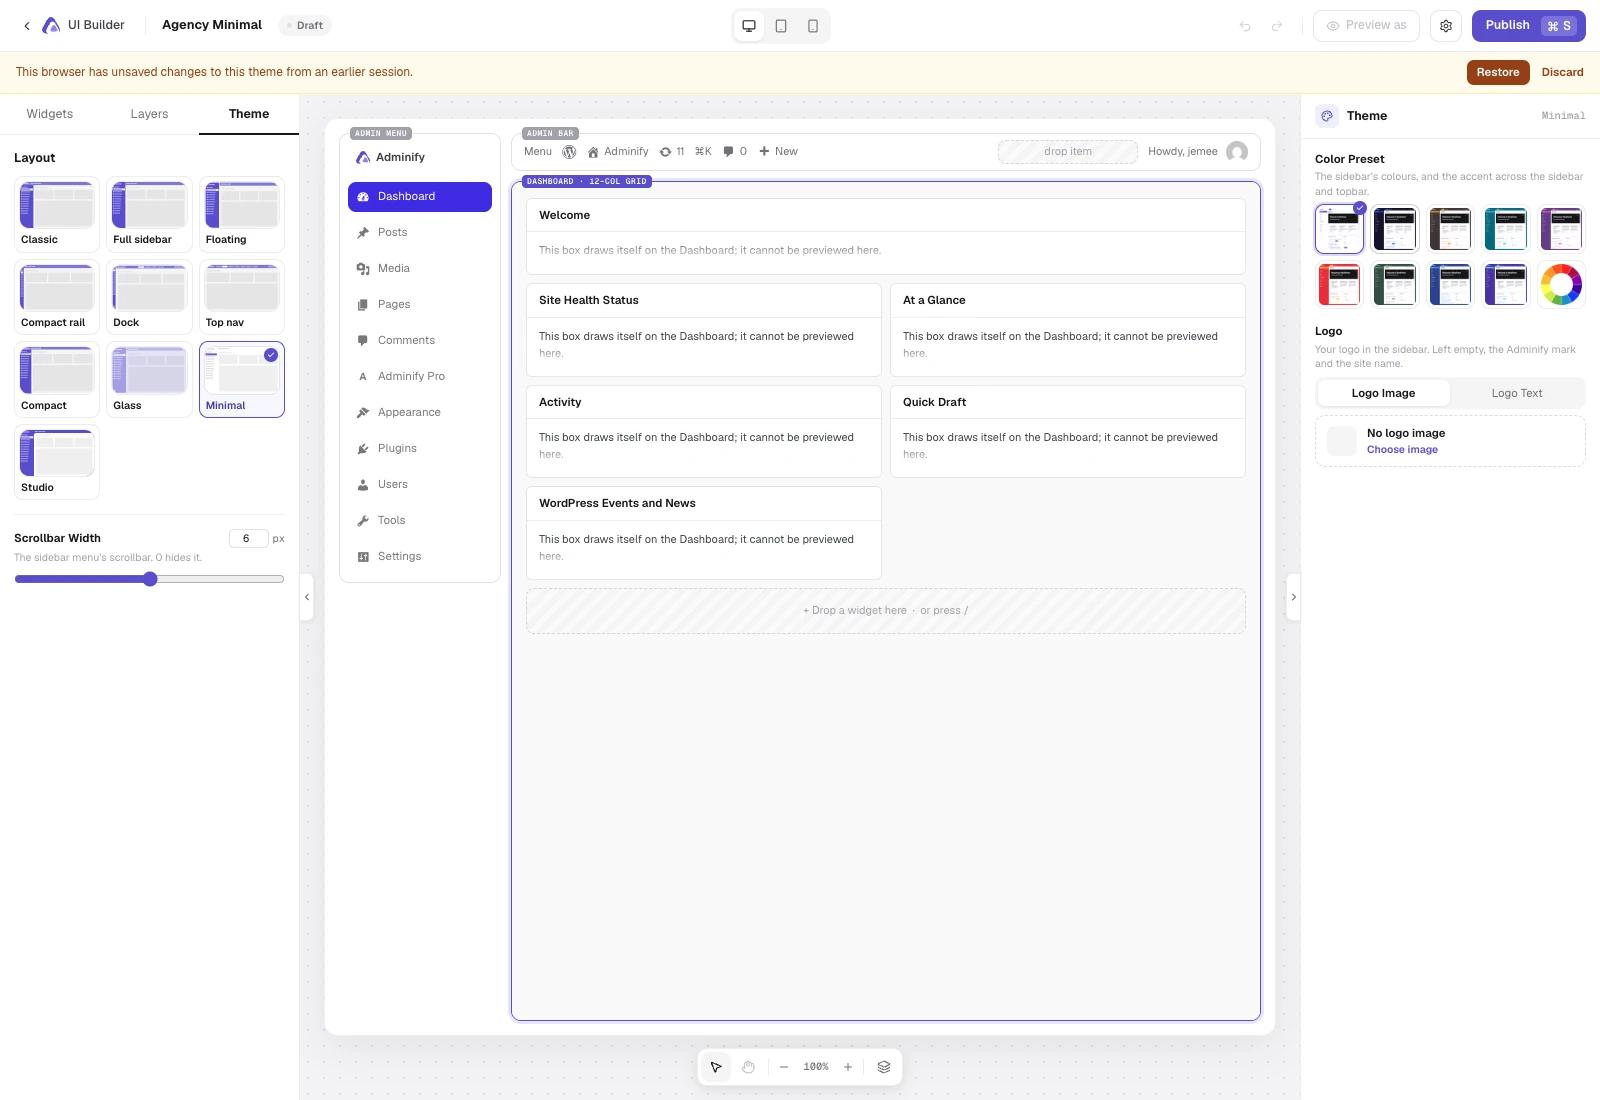Click the Menu item in admin bar
This screenshot has height=1100, width=1600.
[x=538, y=152]
